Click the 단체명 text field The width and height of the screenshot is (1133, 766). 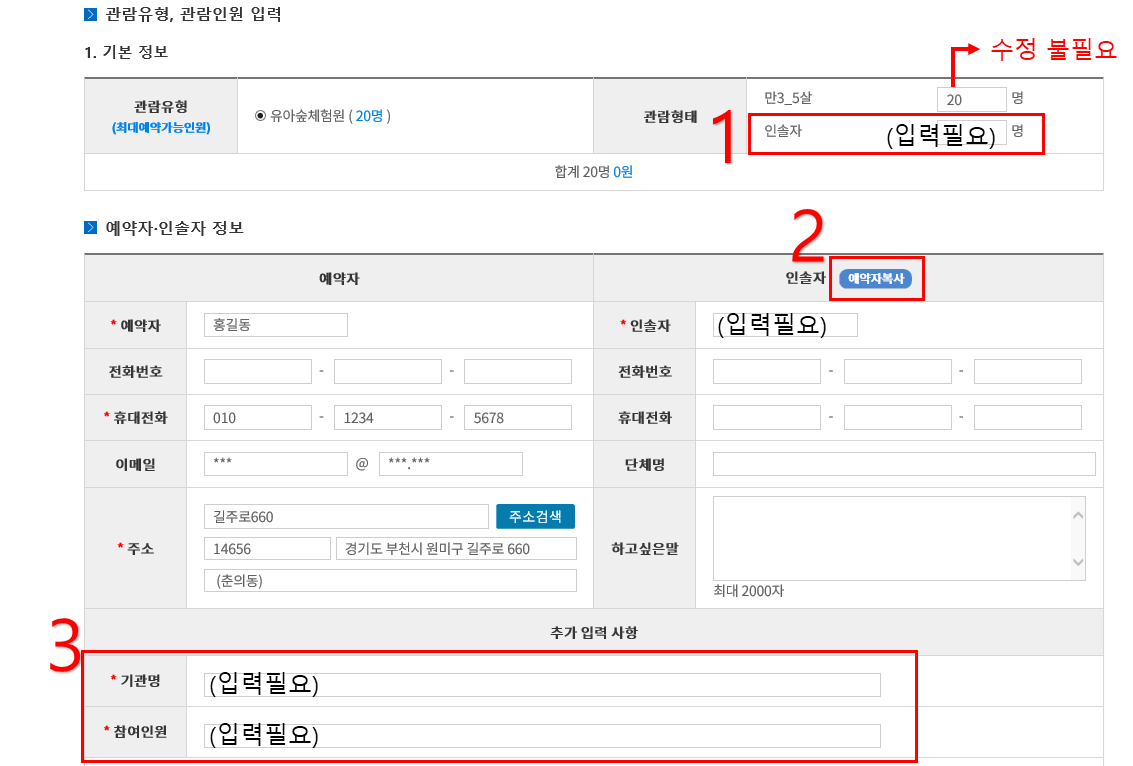(x=903, y=464)
